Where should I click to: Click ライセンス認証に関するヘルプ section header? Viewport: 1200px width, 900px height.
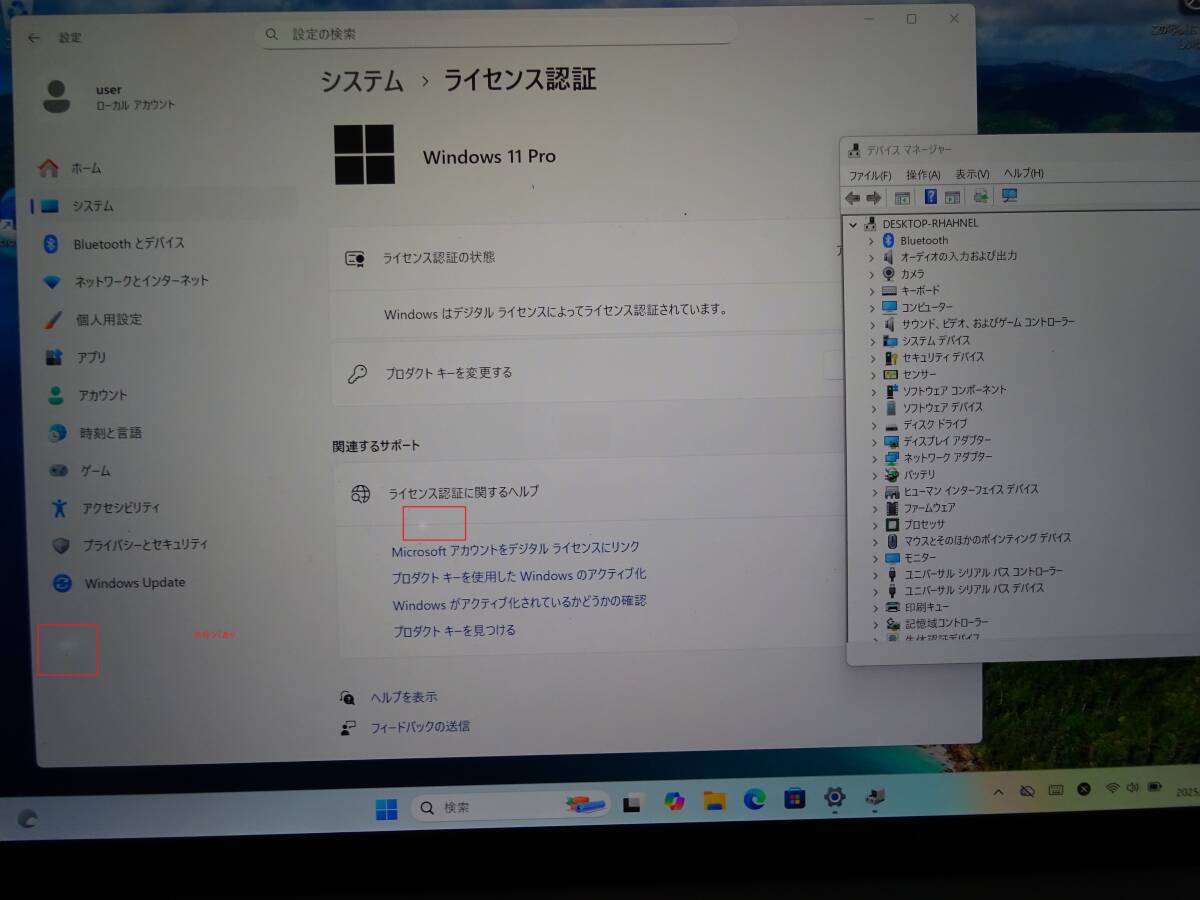coord(592,492)
